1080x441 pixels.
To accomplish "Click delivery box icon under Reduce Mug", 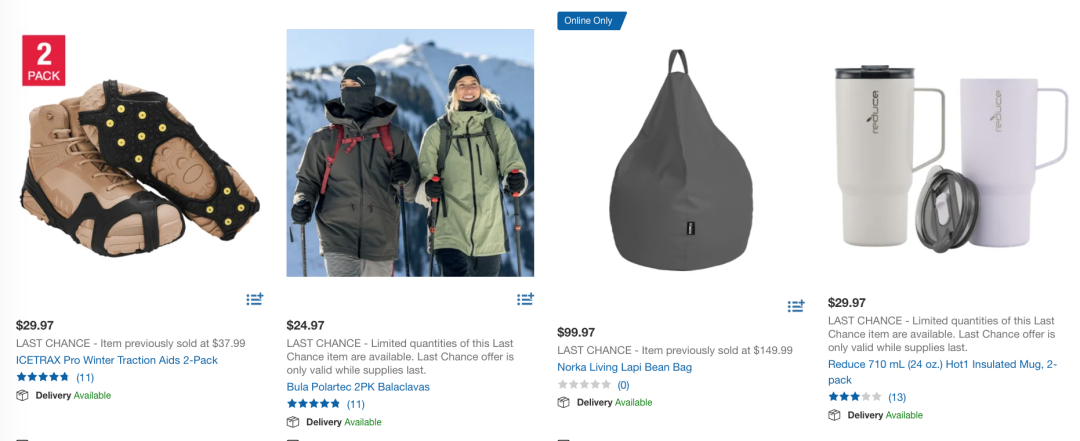I will coord(834,415).
